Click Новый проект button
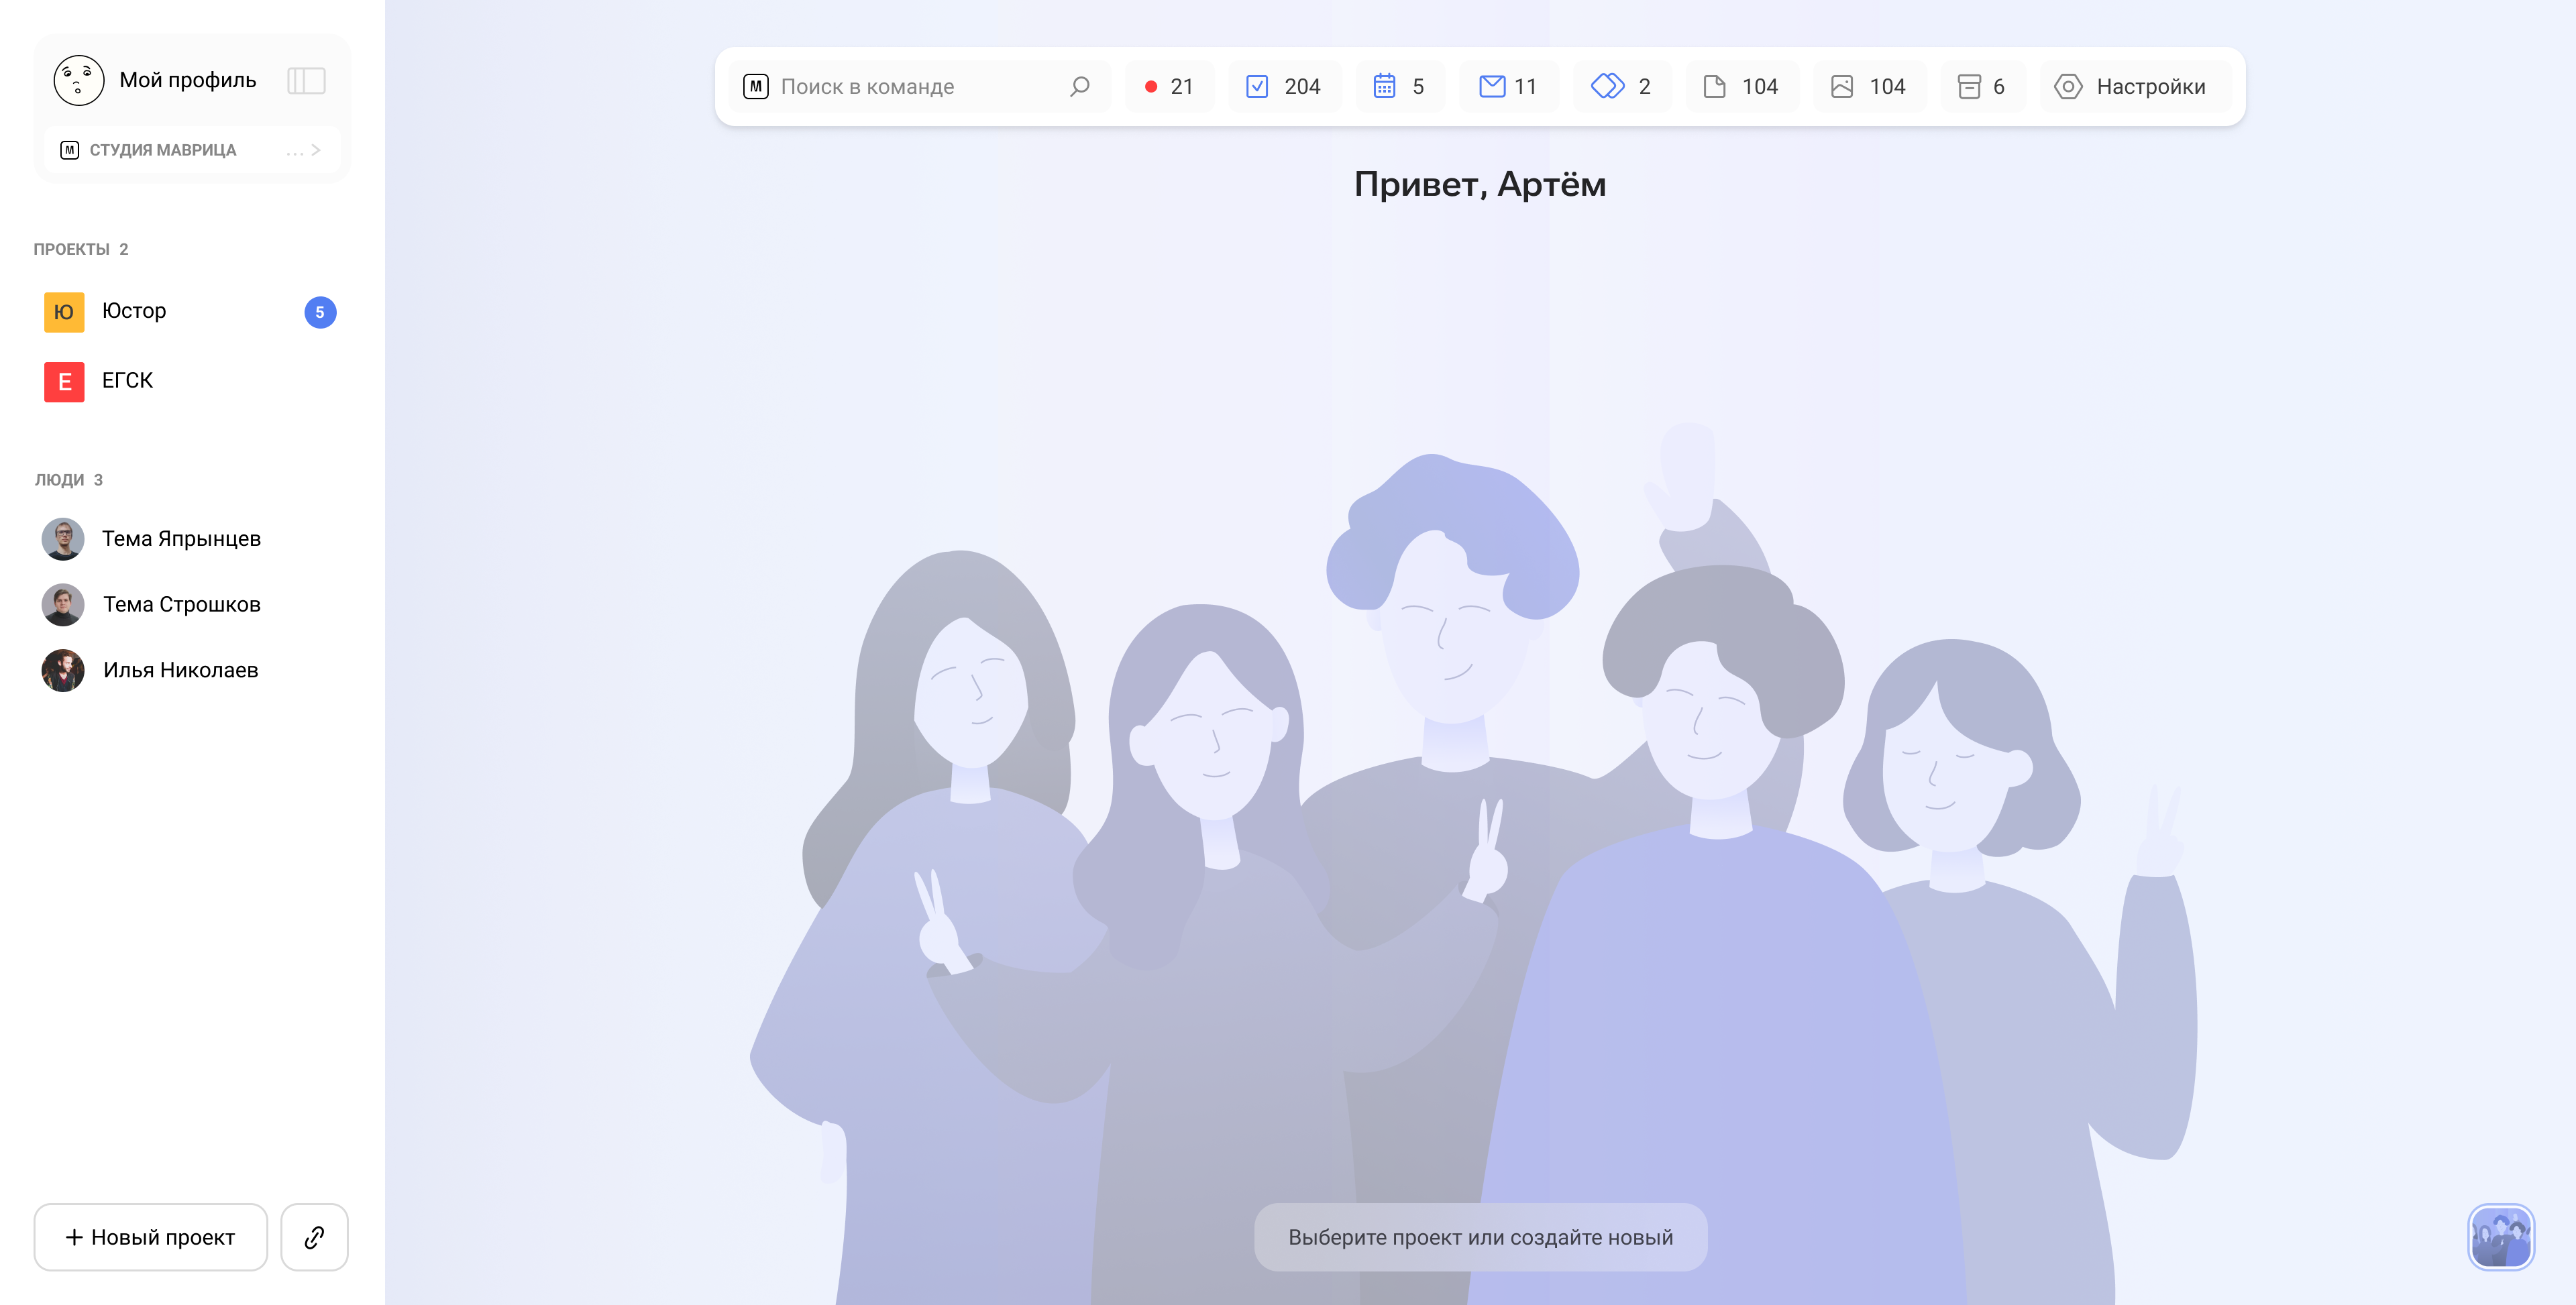Image resolution: width=2576 pixels, height=1305 pixels. point(151,1237)
